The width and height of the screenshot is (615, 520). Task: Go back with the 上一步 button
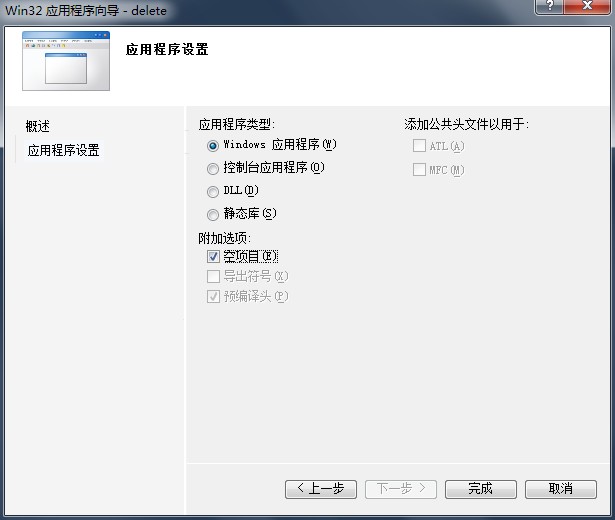point(321,489)
